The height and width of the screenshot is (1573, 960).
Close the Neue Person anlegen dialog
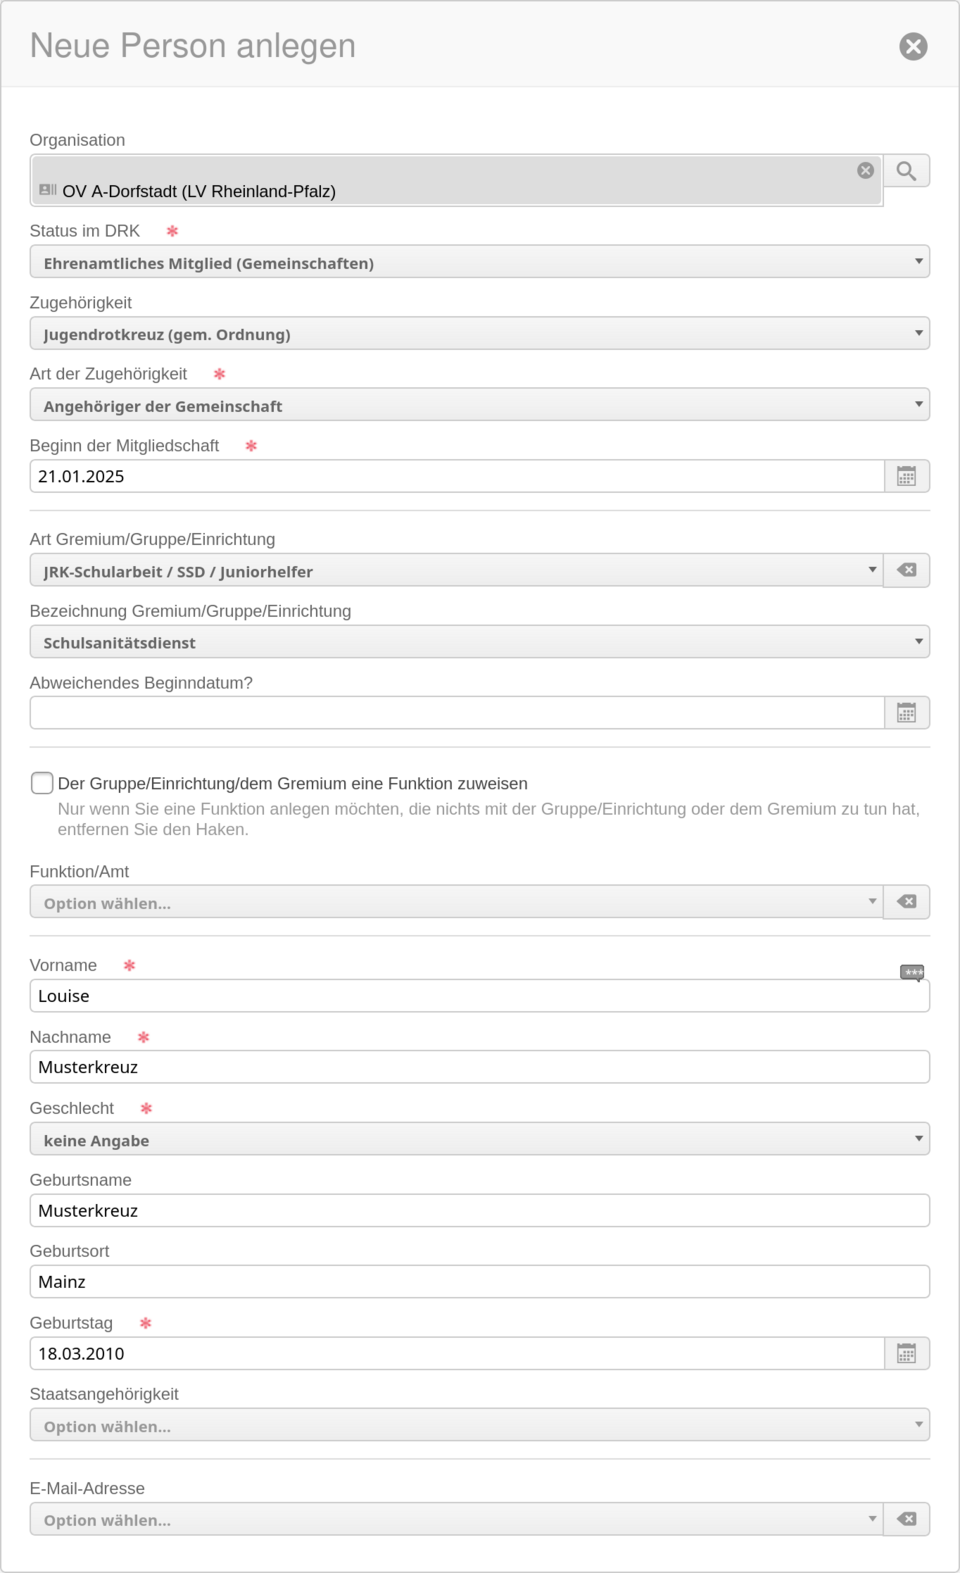[x=913, y=46]
